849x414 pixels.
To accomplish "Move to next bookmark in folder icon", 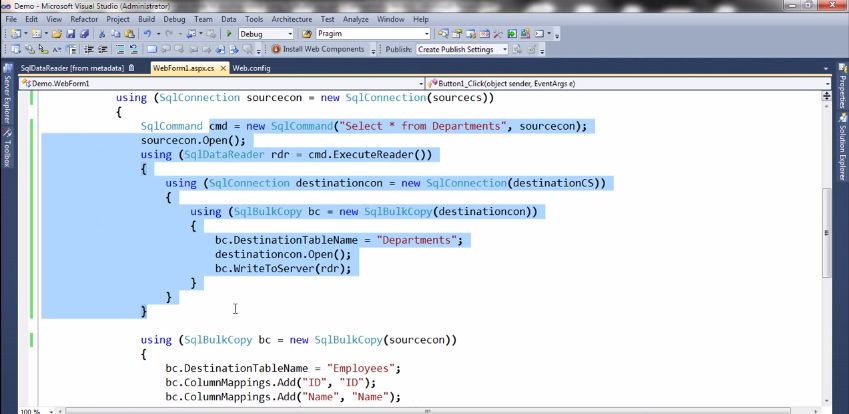I will [206, 49].
